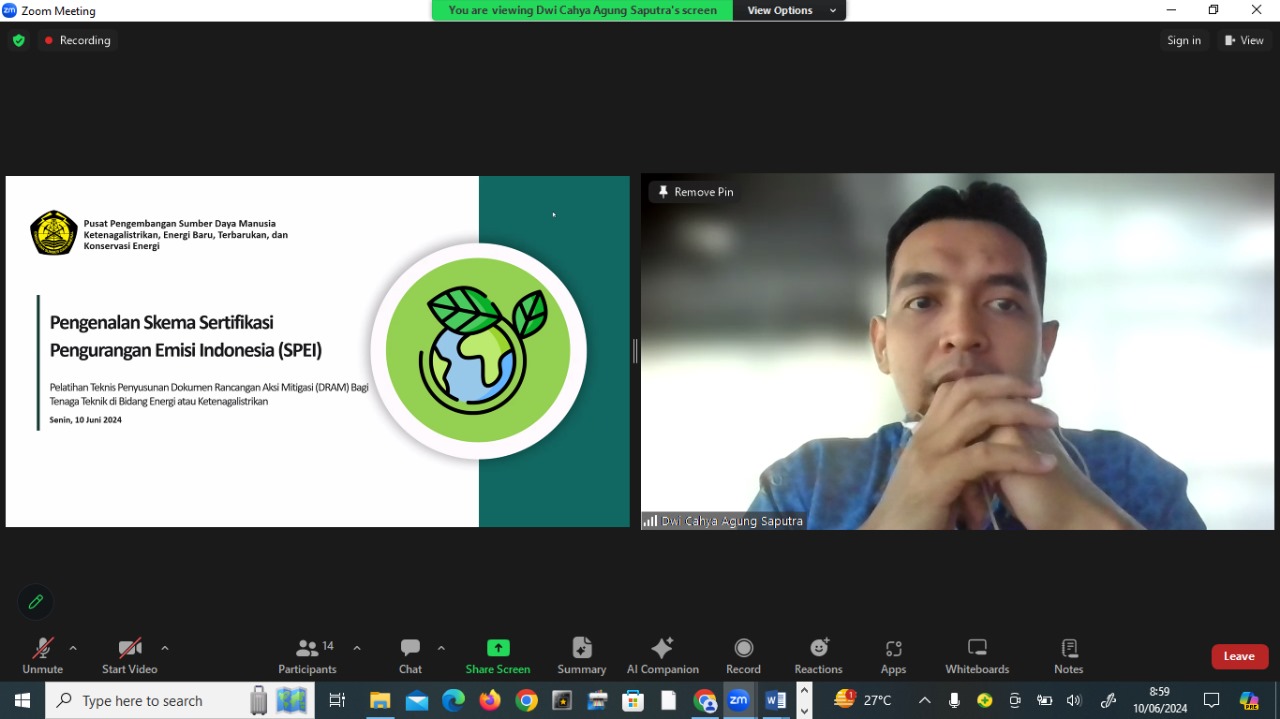Expand the Participants options arrow
The width and height of the screenshot is (1280, 719).
point(357,648)
